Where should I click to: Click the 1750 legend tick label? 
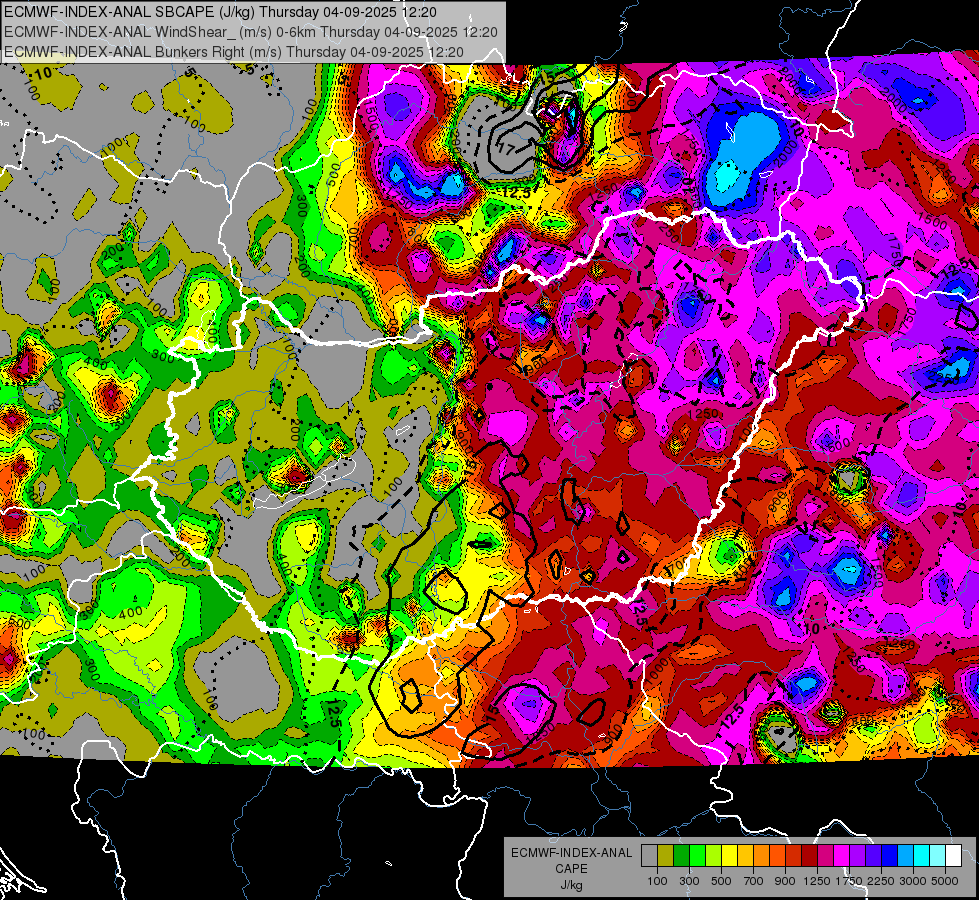pos(849,881)
